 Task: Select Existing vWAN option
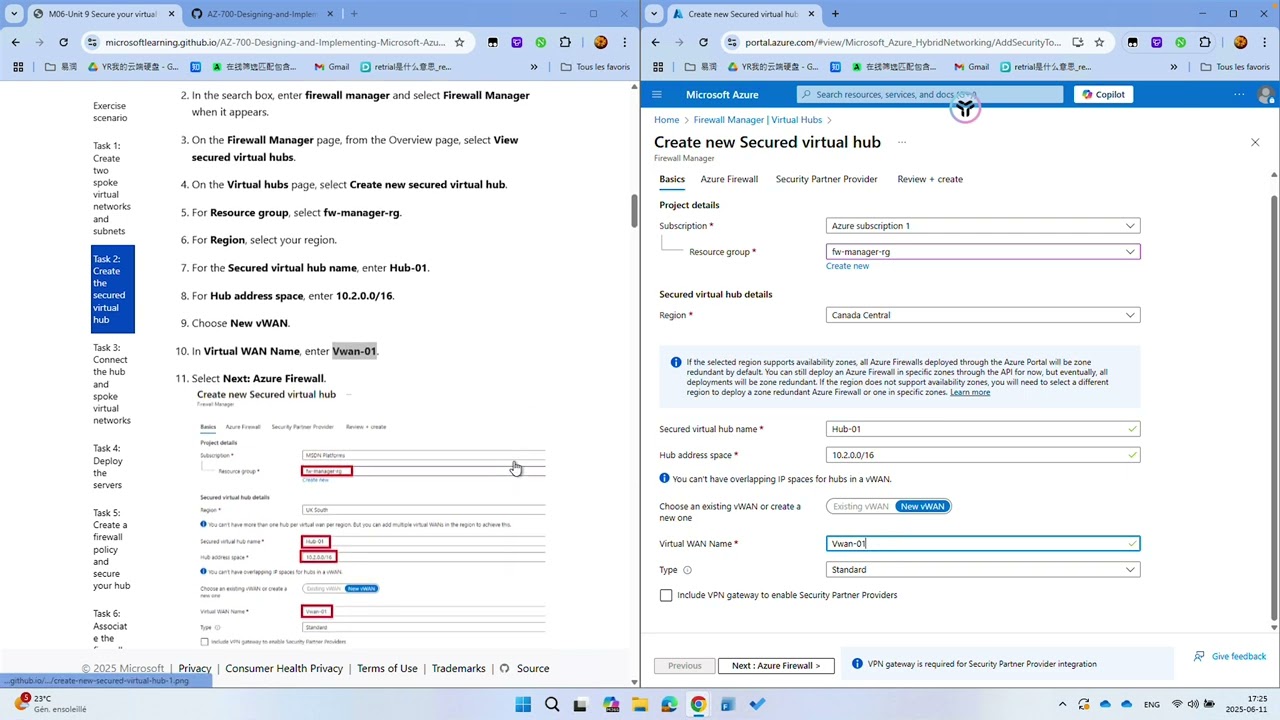pyautogui.click(x=861, y=506)
